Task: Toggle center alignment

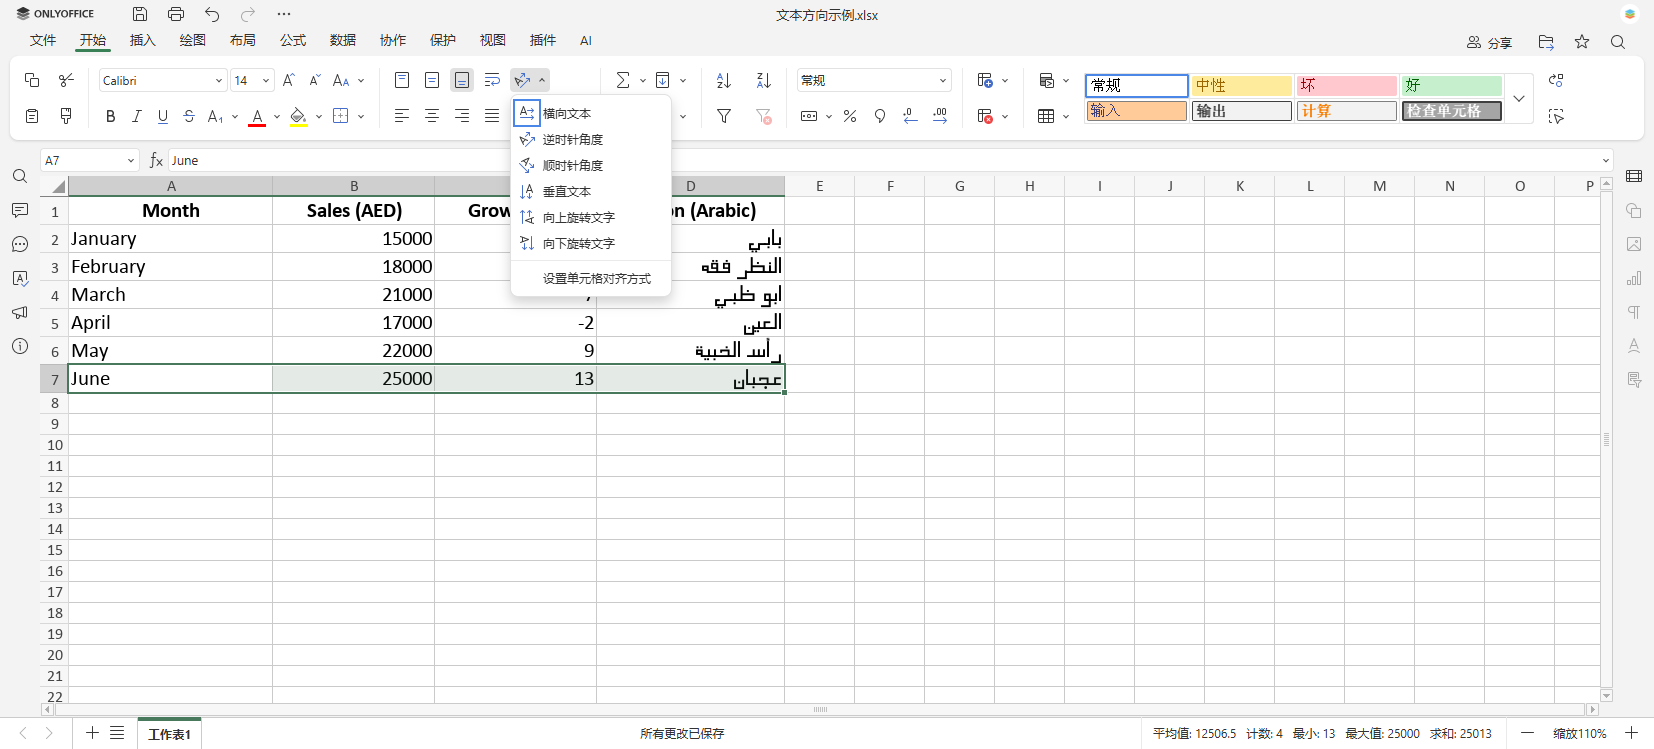Action: coord(432,116)
